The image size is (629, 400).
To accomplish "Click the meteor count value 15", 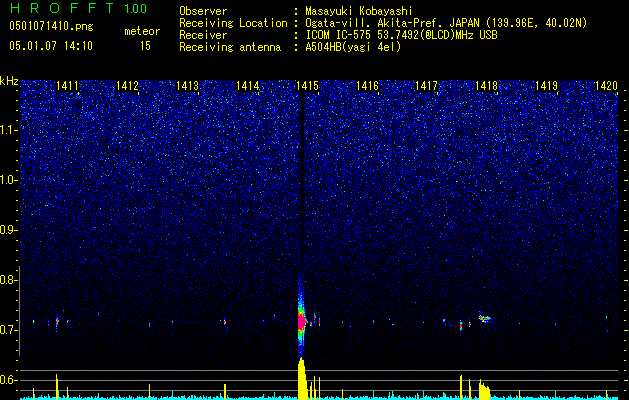I will (145, 46).
